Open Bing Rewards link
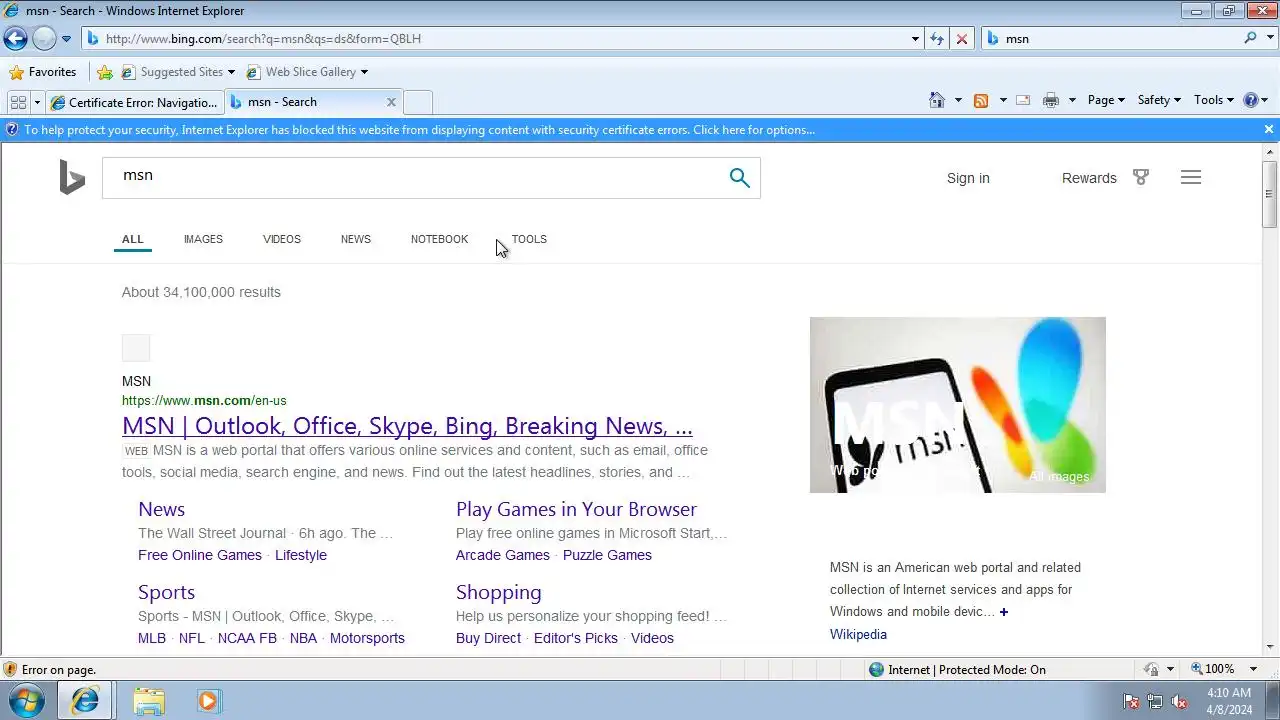 tap(1089, 178)
